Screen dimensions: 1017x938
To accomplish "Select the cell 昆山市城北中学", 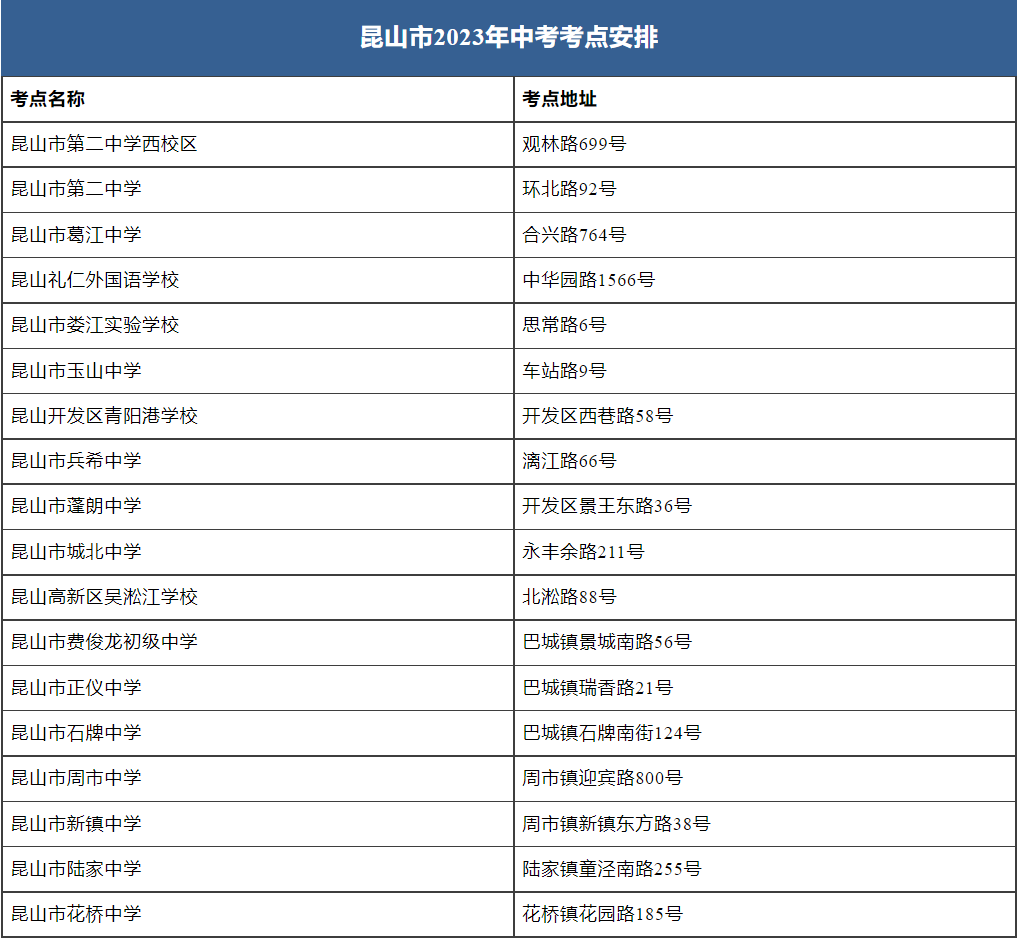I will [x=257, y=551].
